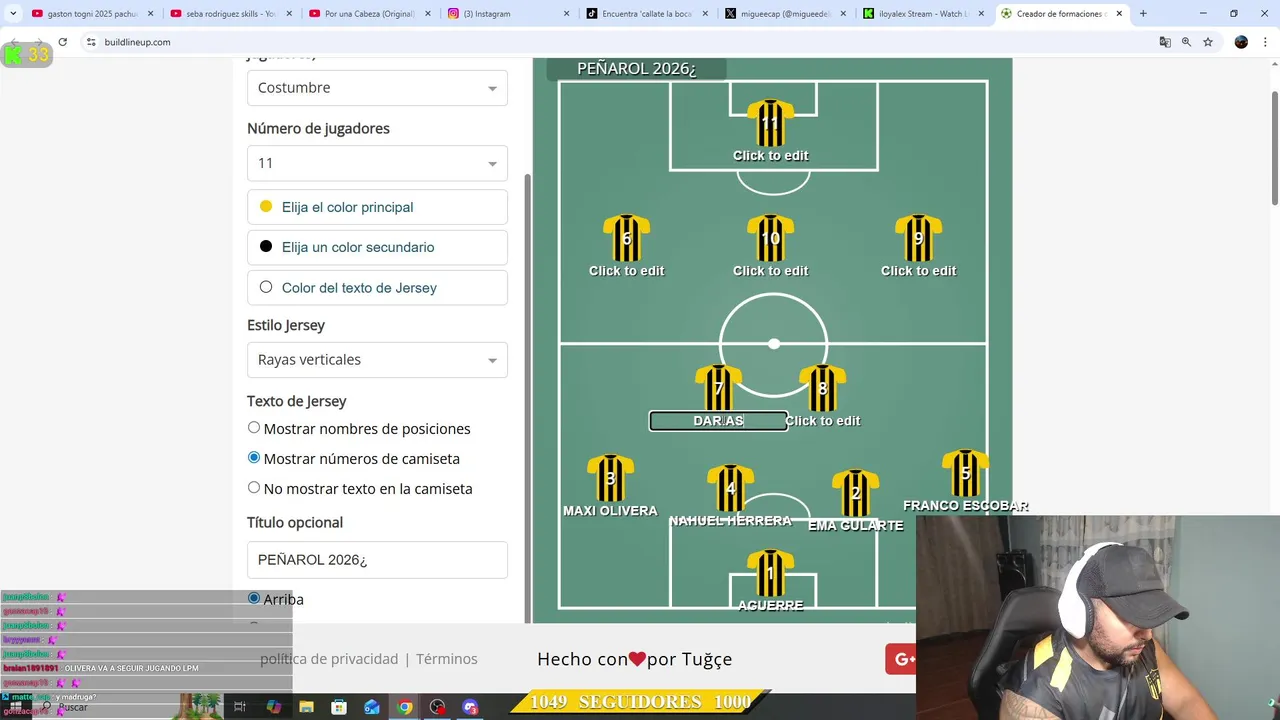Screen dimensions: 1280x720
Task: Edit the number 9 Click to edit label
Action: 918,271
